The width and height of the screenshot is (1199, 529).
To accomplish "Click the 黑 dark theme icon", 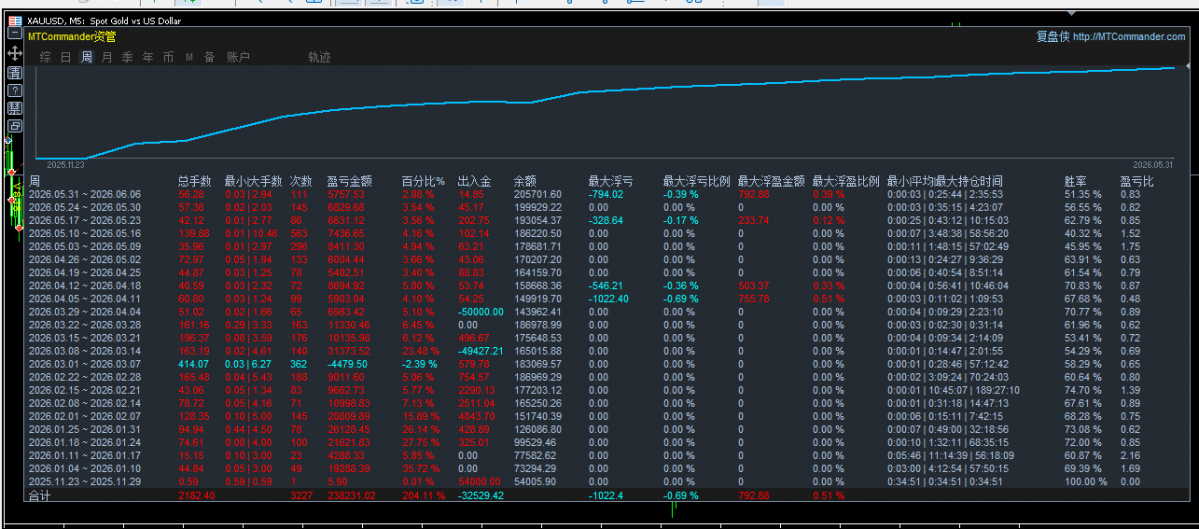I will pyautogui.click(x=15, y=108).
